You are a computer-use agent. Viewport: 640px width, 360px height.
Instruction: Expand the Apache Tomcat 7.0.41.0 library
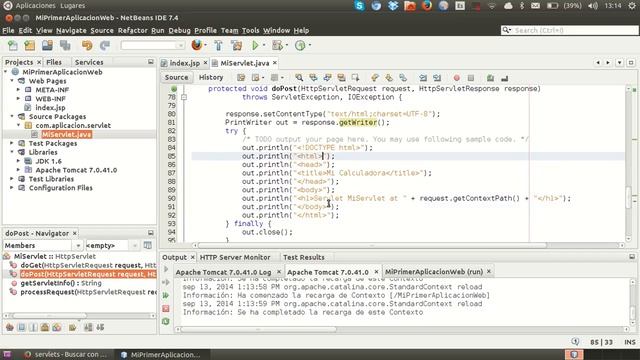coord(18,170)
